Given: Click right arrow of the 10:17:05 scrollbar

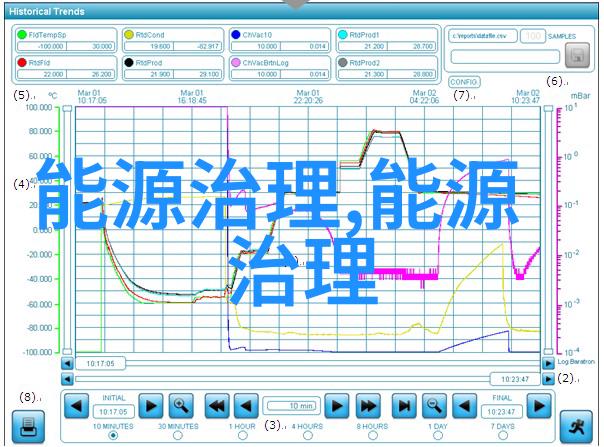Looking at the screenshot, I should (x=548, y=363).
